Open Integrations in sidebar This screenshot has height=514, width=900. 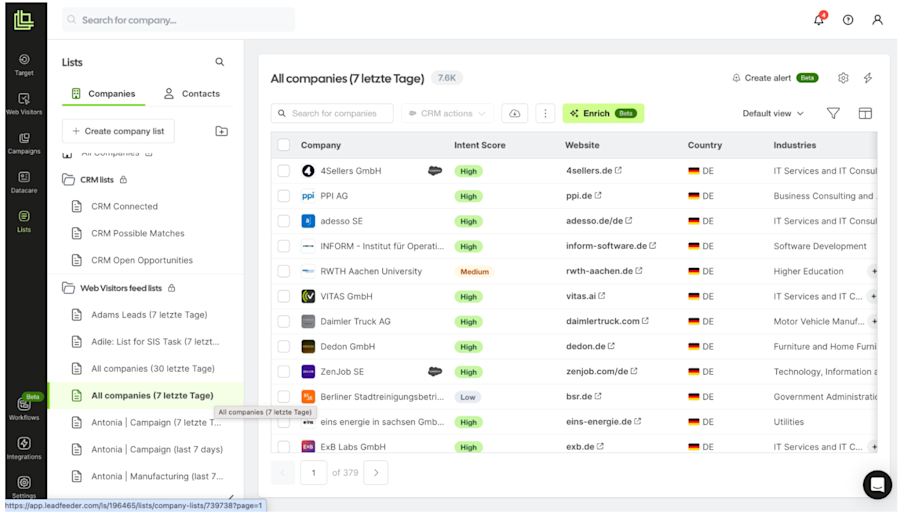24,448
